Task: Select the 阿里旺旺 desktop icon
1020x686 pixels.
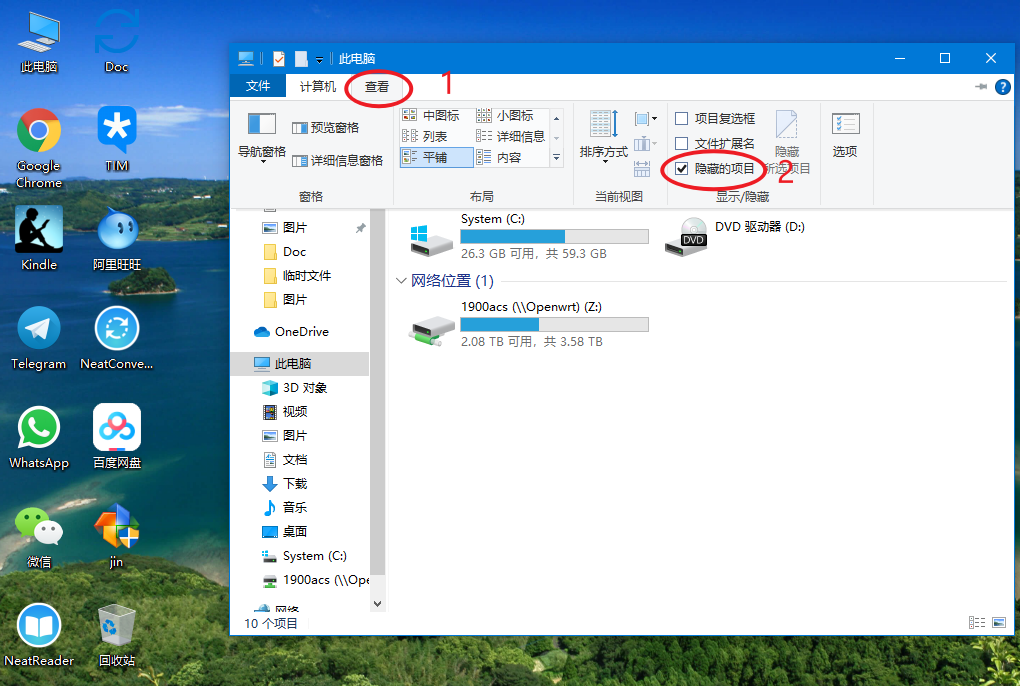Action: coord(116,239)
